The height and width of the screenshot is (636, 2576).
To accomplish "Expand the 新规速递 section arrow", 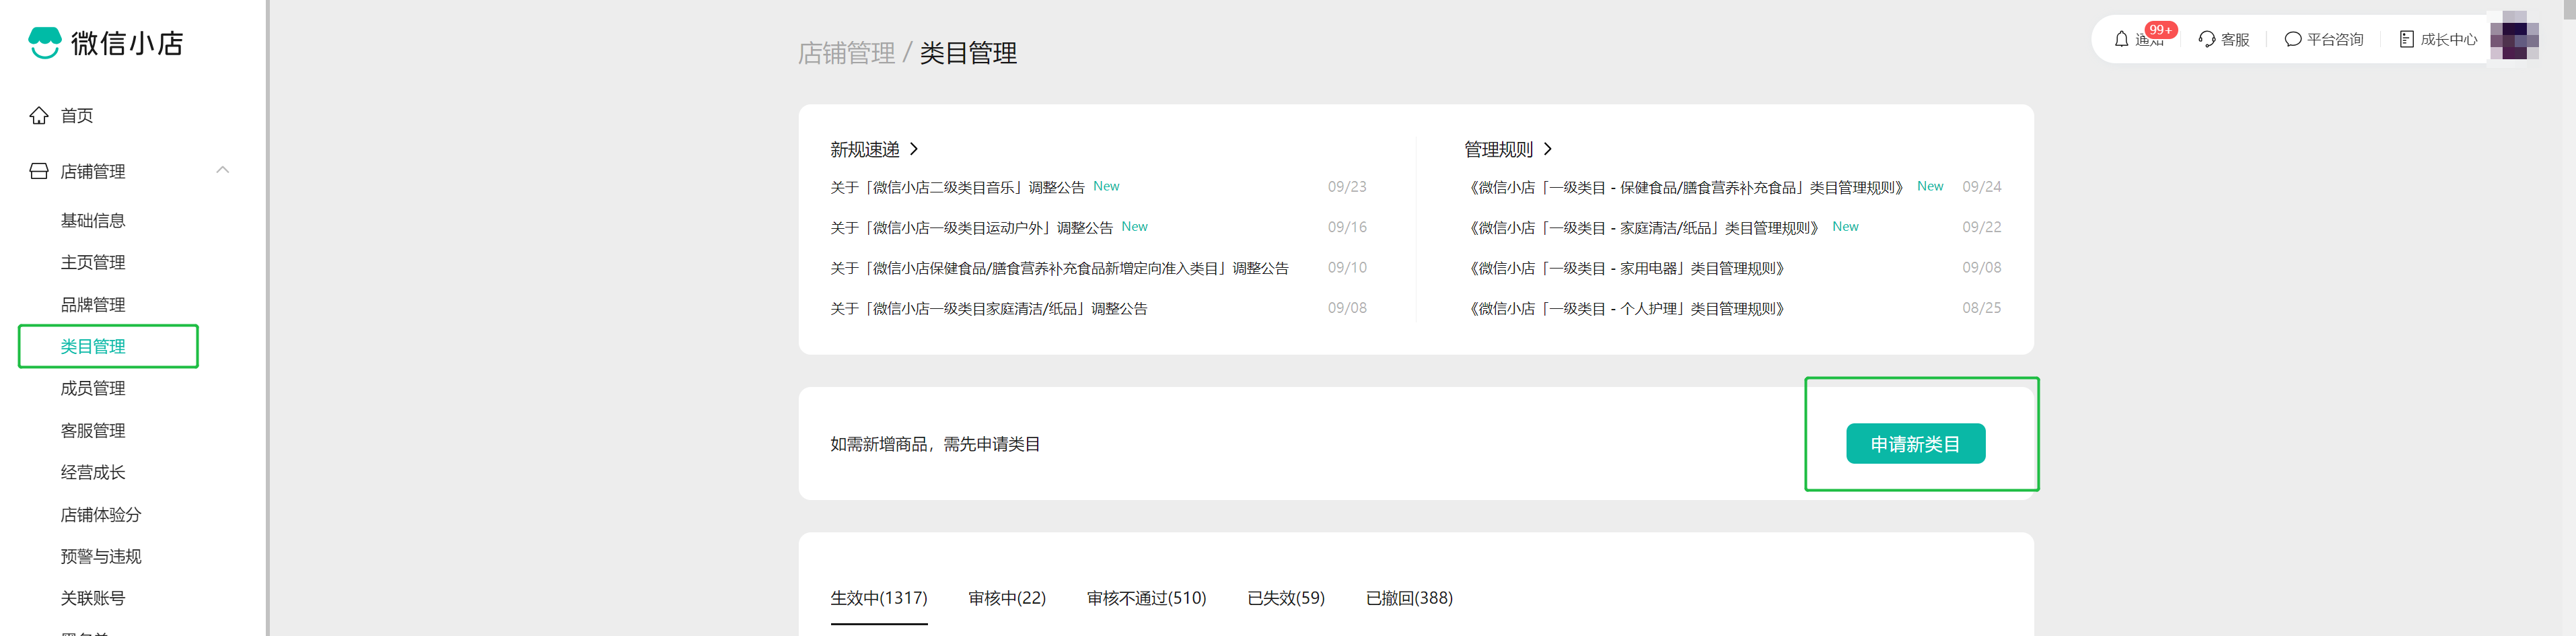I will click(914, 149).
